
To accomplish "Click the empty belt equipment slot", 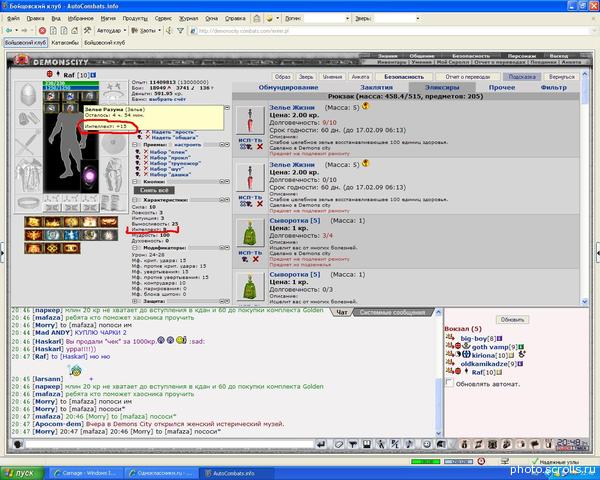I will 28,202.
